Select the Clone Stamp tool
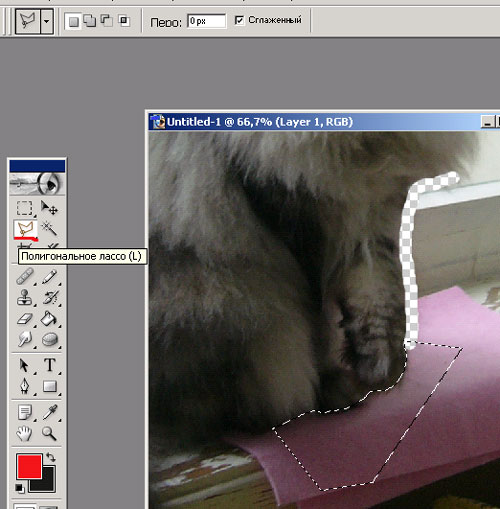The width and height of the screenshot is (500, 509). point(25,297)
